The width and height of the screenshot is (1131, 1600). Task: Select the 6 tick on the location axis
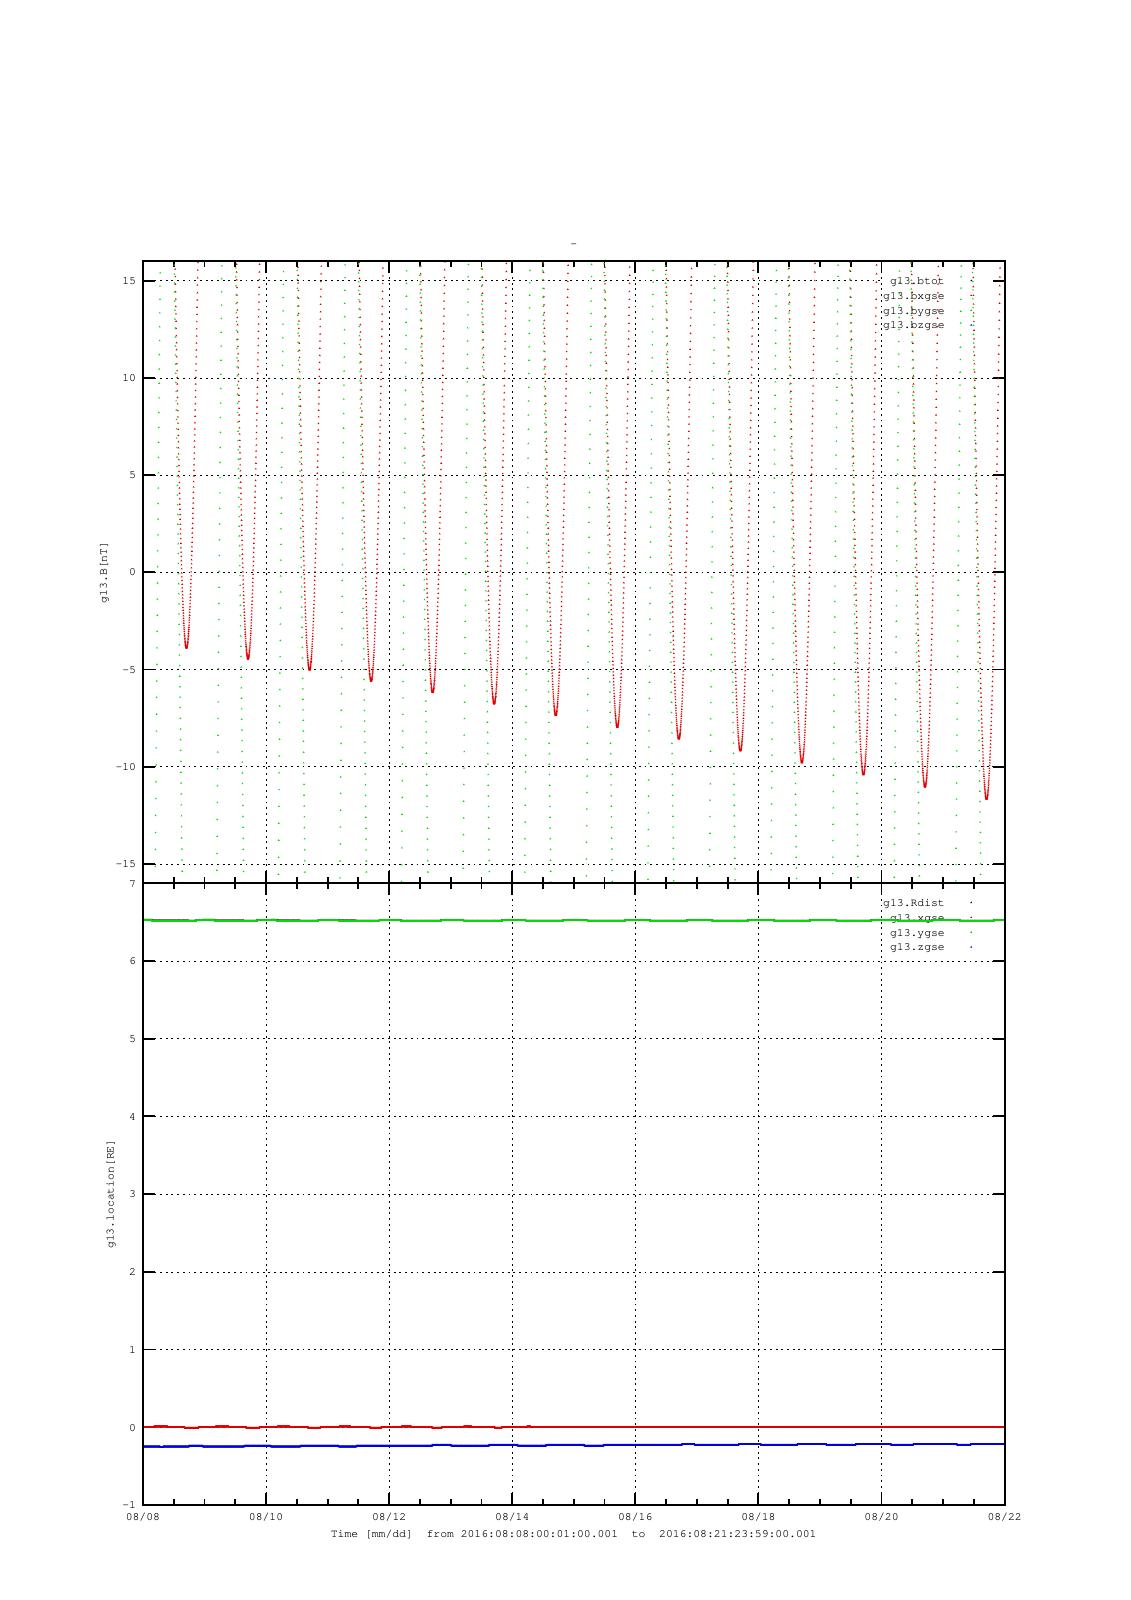pos(132,961)
